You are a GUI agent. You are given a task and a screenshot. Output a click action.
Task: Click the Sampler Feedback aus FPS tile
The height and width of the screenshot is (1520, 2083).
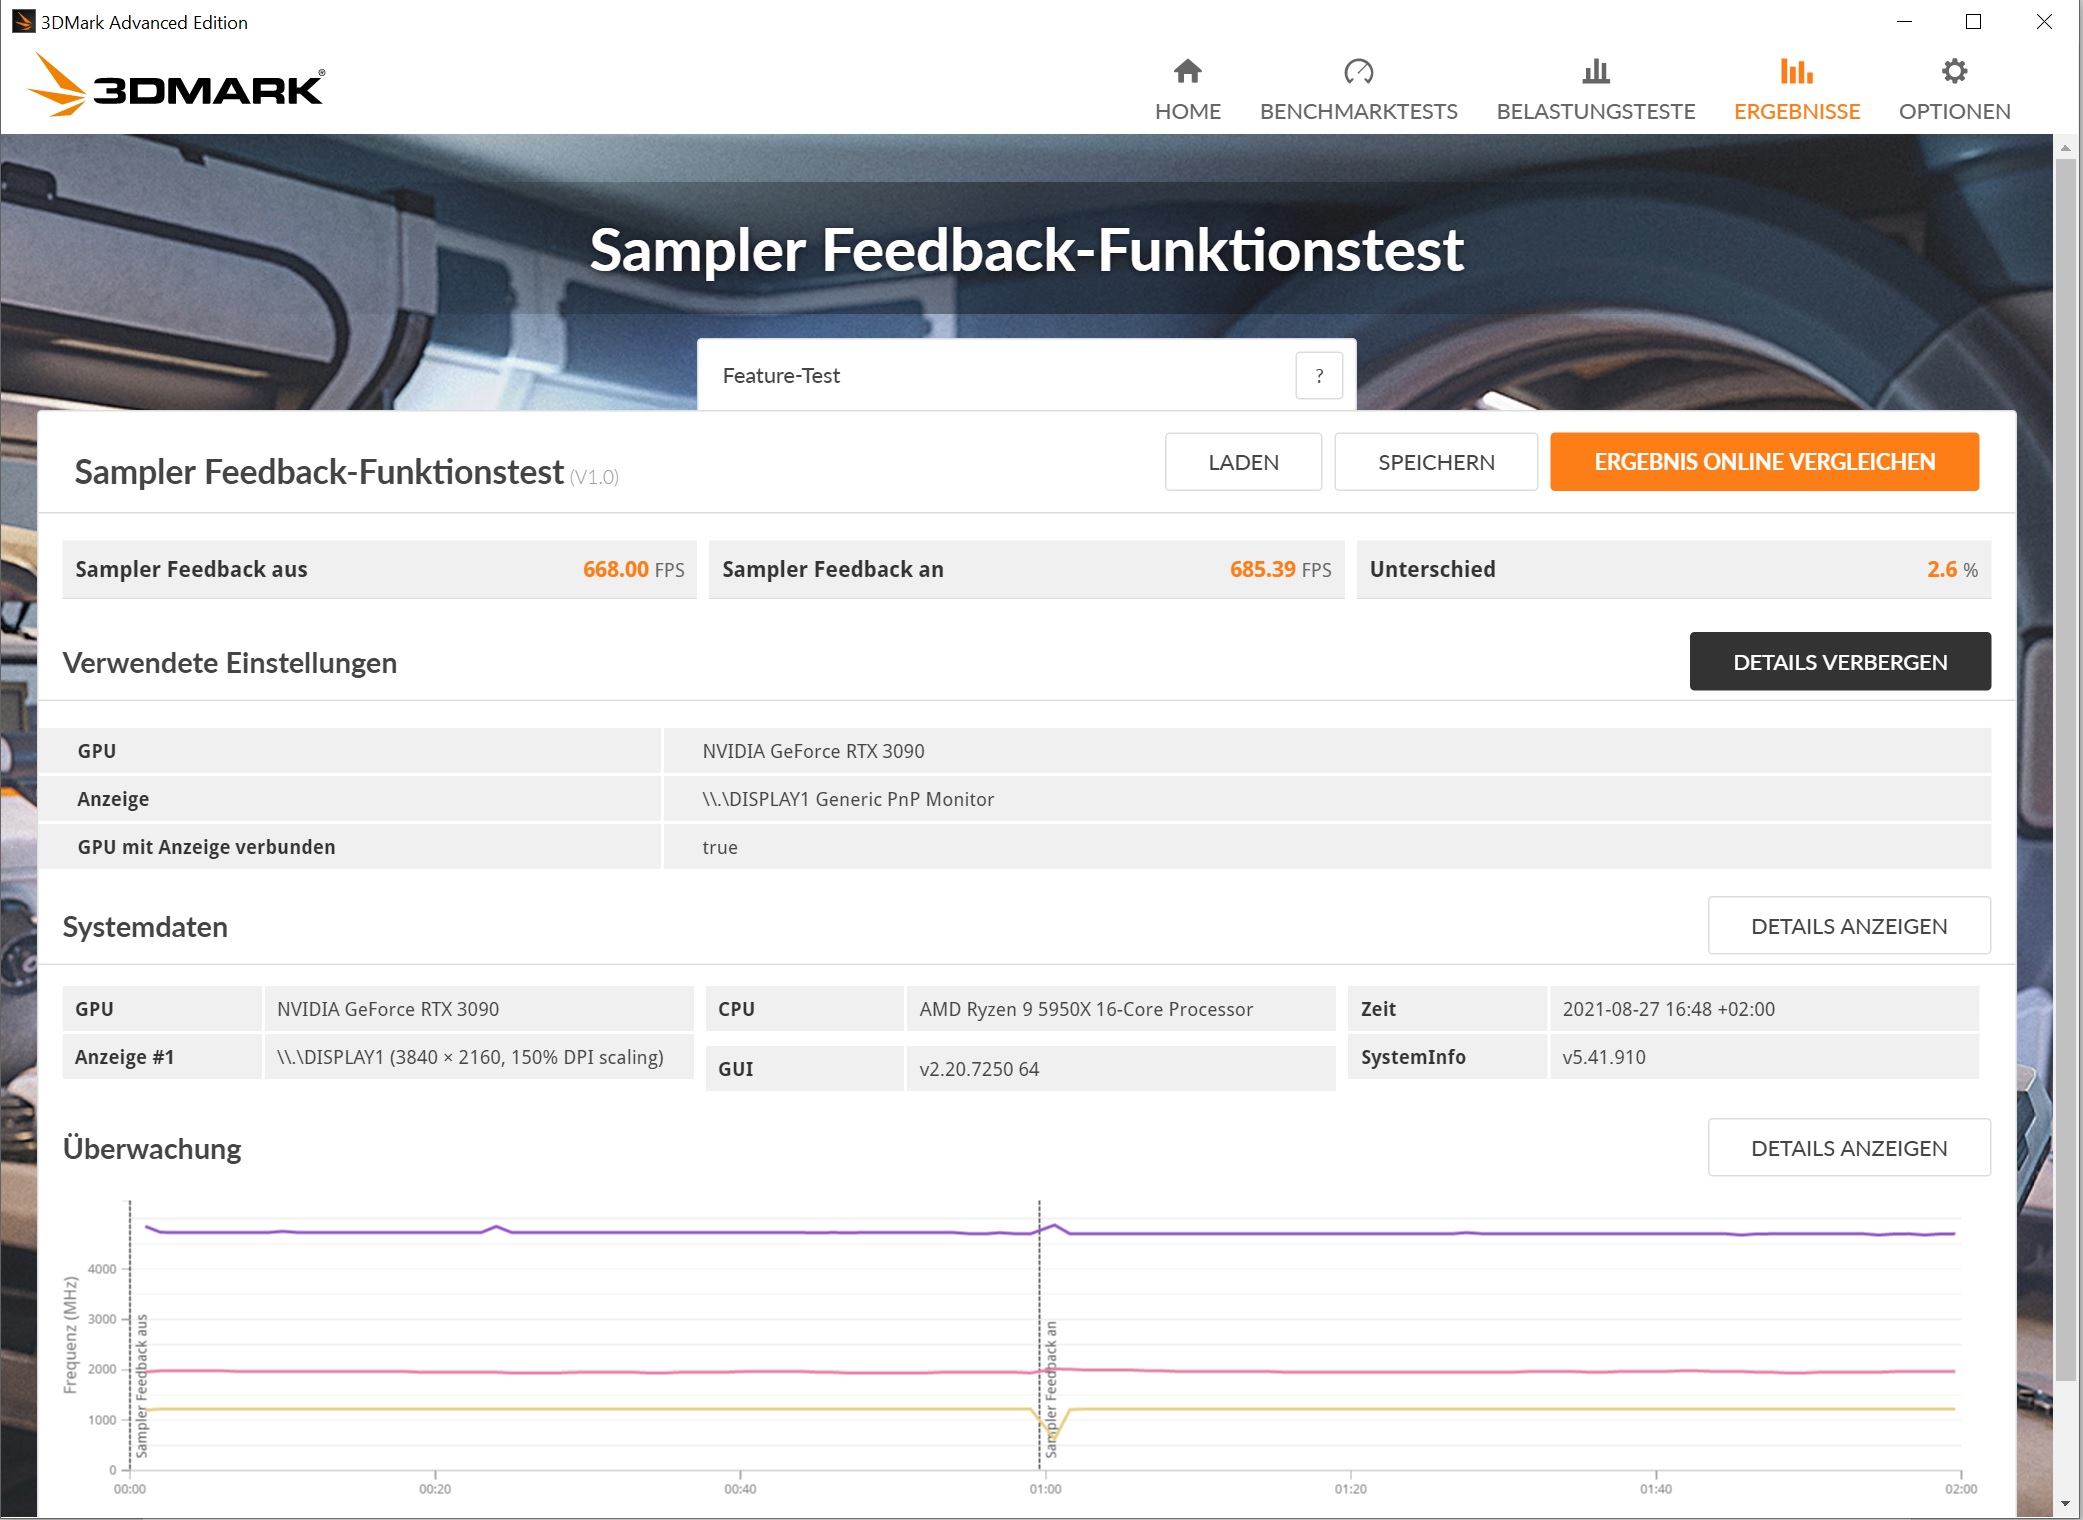click(379, 570)
